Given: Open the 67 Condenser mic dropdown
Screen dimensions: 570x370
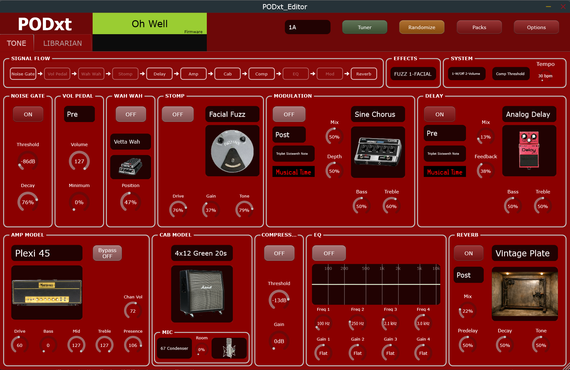Looking at the screenshot, I should (174, 348).
